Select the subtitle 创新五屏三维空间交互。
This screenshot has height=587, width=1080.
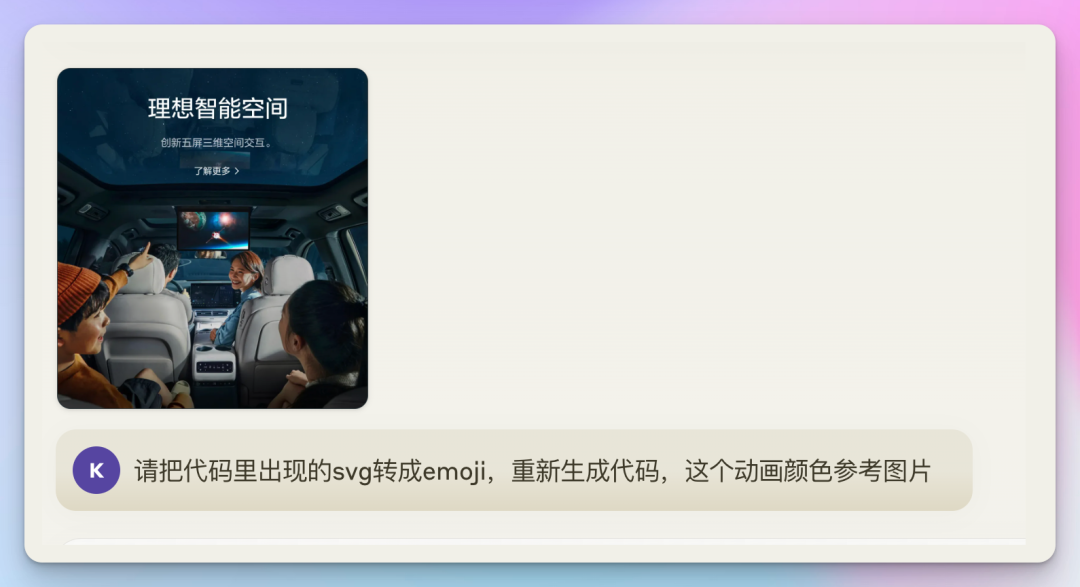pos(218,143)
